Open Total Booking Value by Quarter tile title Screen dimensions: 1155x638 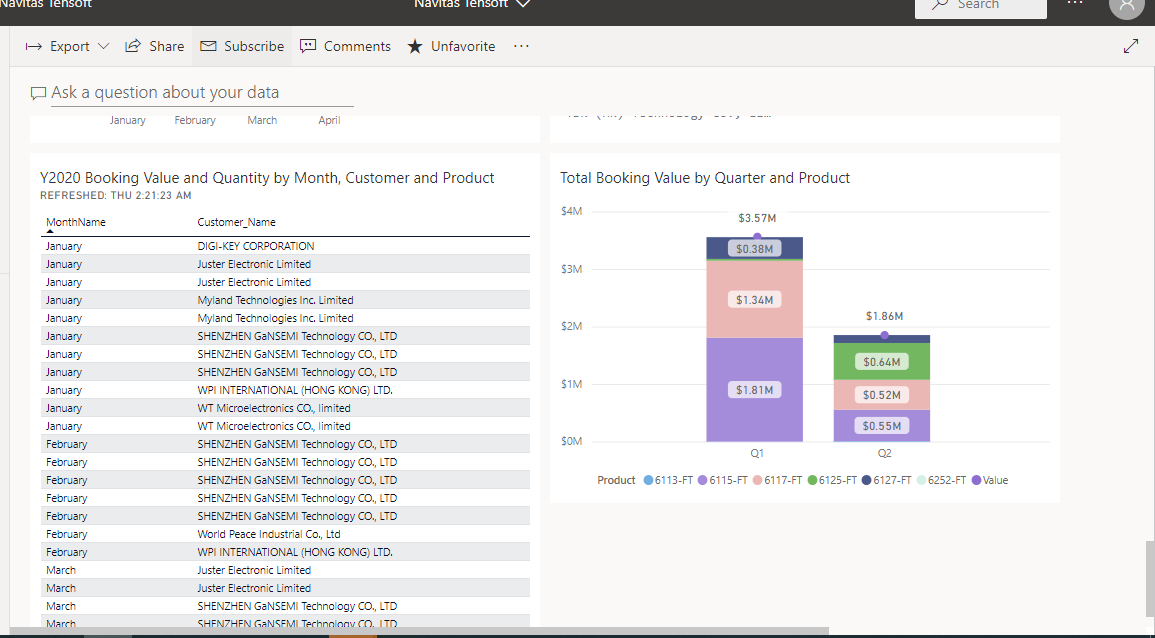tap(705, 178)
